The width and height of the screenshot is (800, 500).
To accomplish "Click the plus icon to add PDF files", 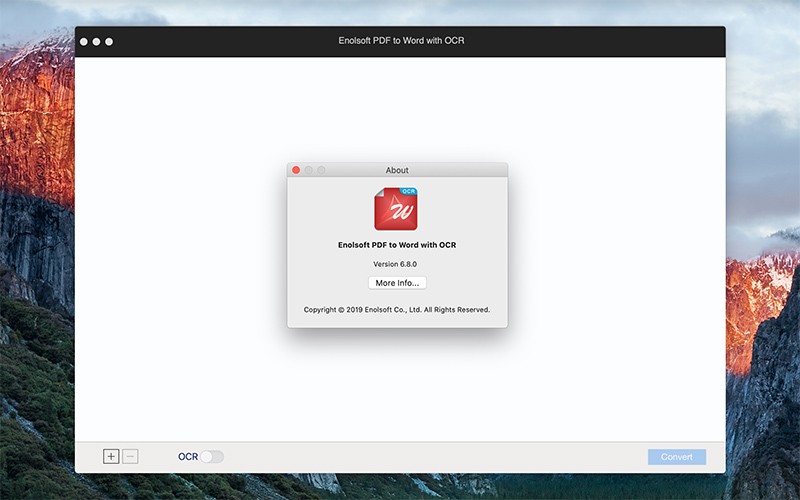I will coord(111,456).
